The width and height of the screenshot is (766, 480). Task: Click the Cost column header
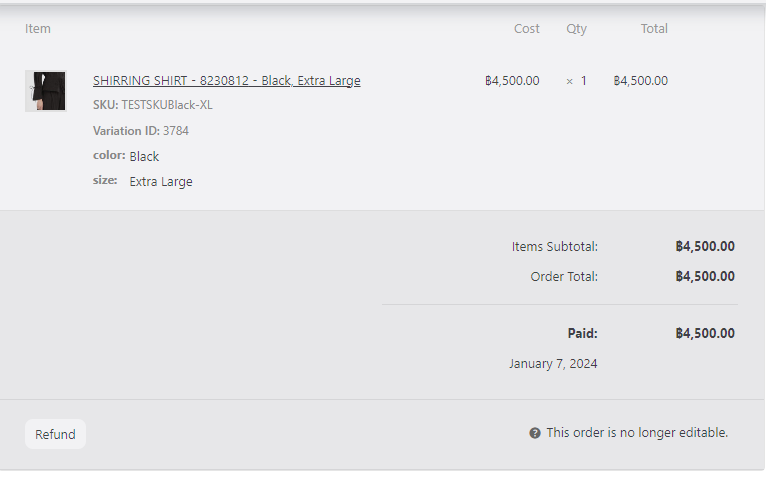pyautogui.click(x=527, y=29)
